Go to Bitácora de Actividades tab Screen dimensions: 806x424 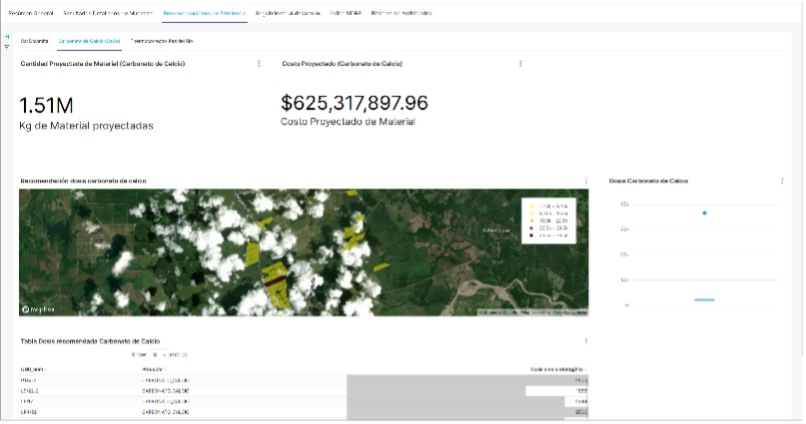pos(402,14)
